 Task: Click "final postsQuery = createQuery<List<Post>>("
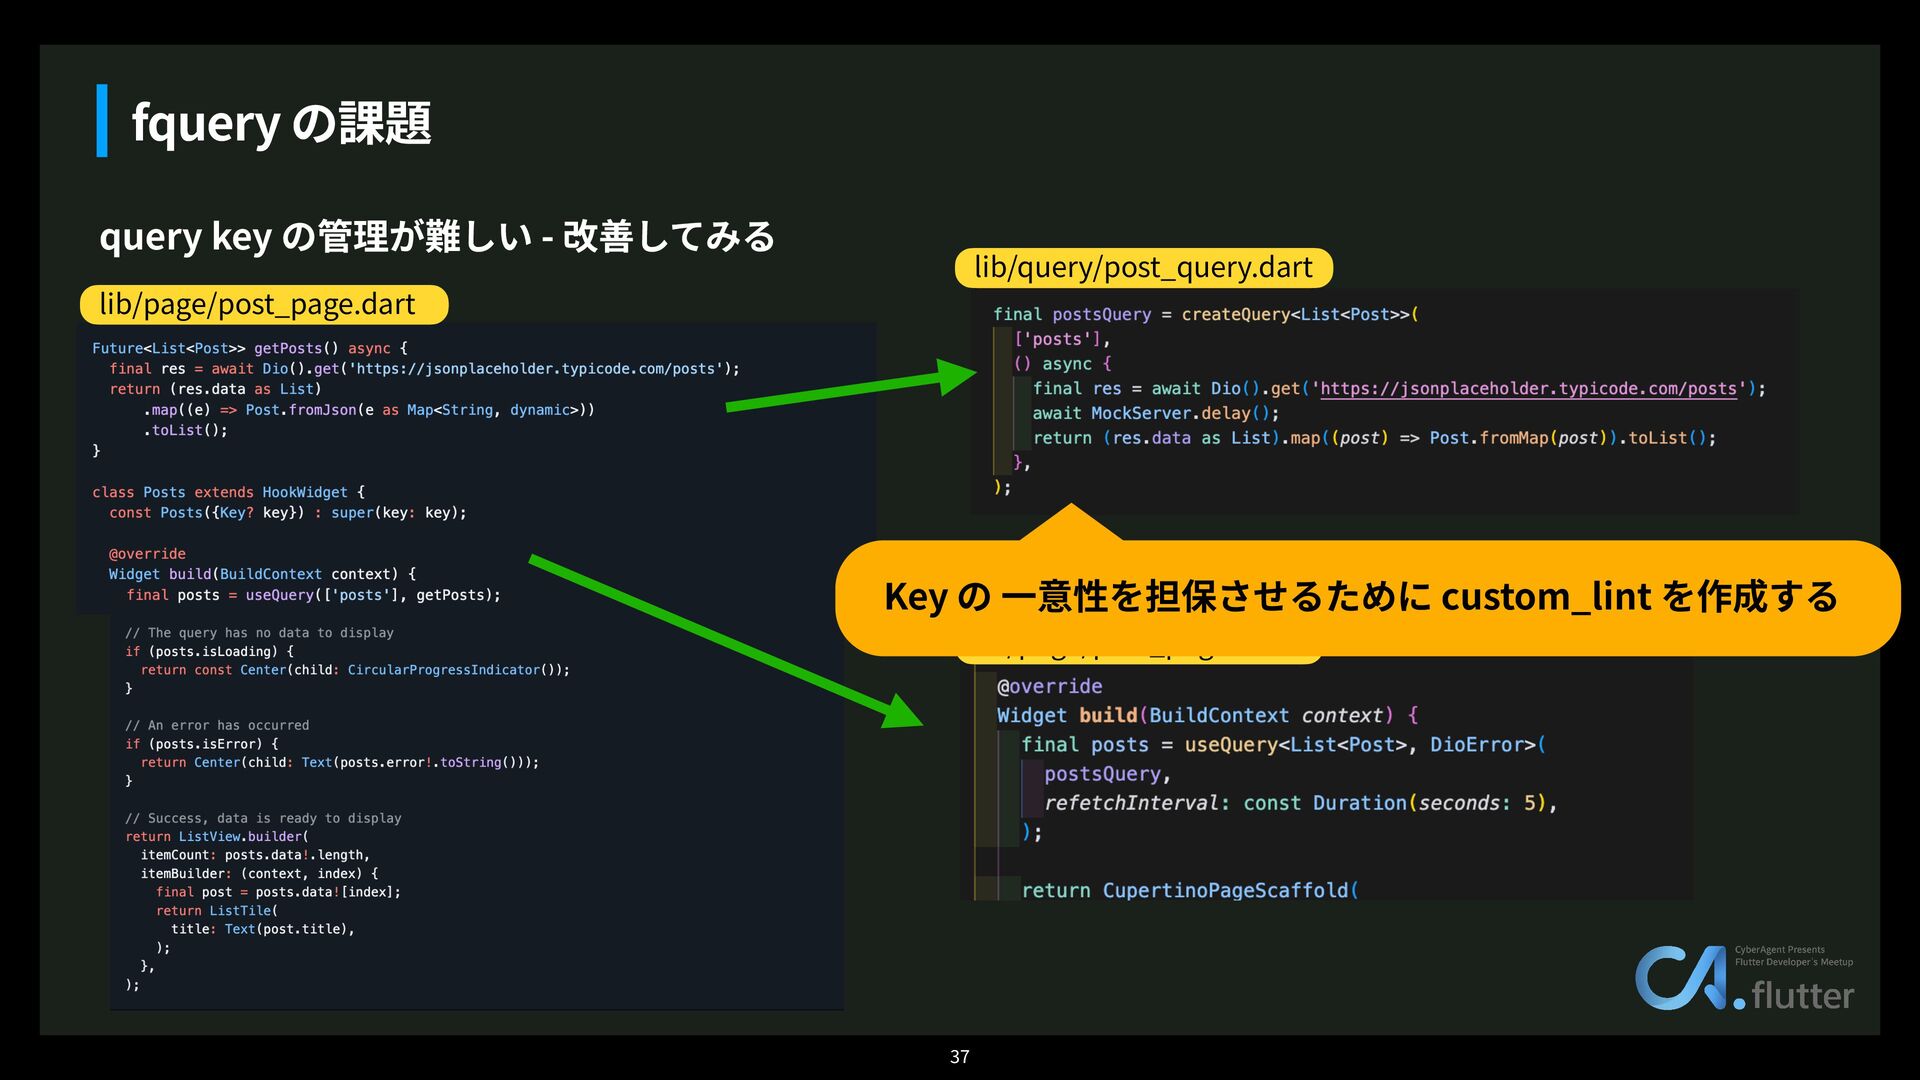point(1206,314)
